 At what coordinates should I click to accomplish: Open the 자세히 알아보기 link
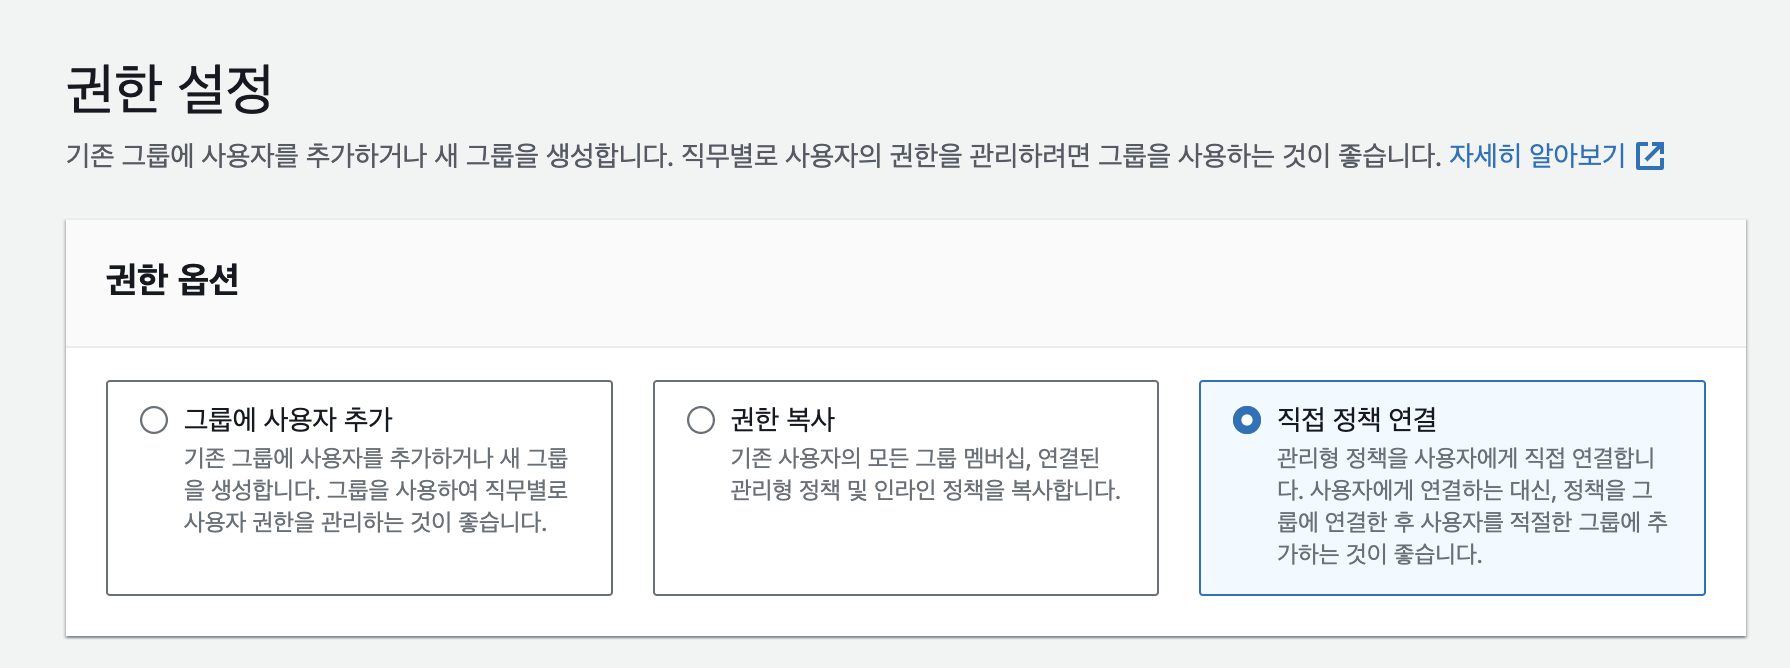(1537, 156)
